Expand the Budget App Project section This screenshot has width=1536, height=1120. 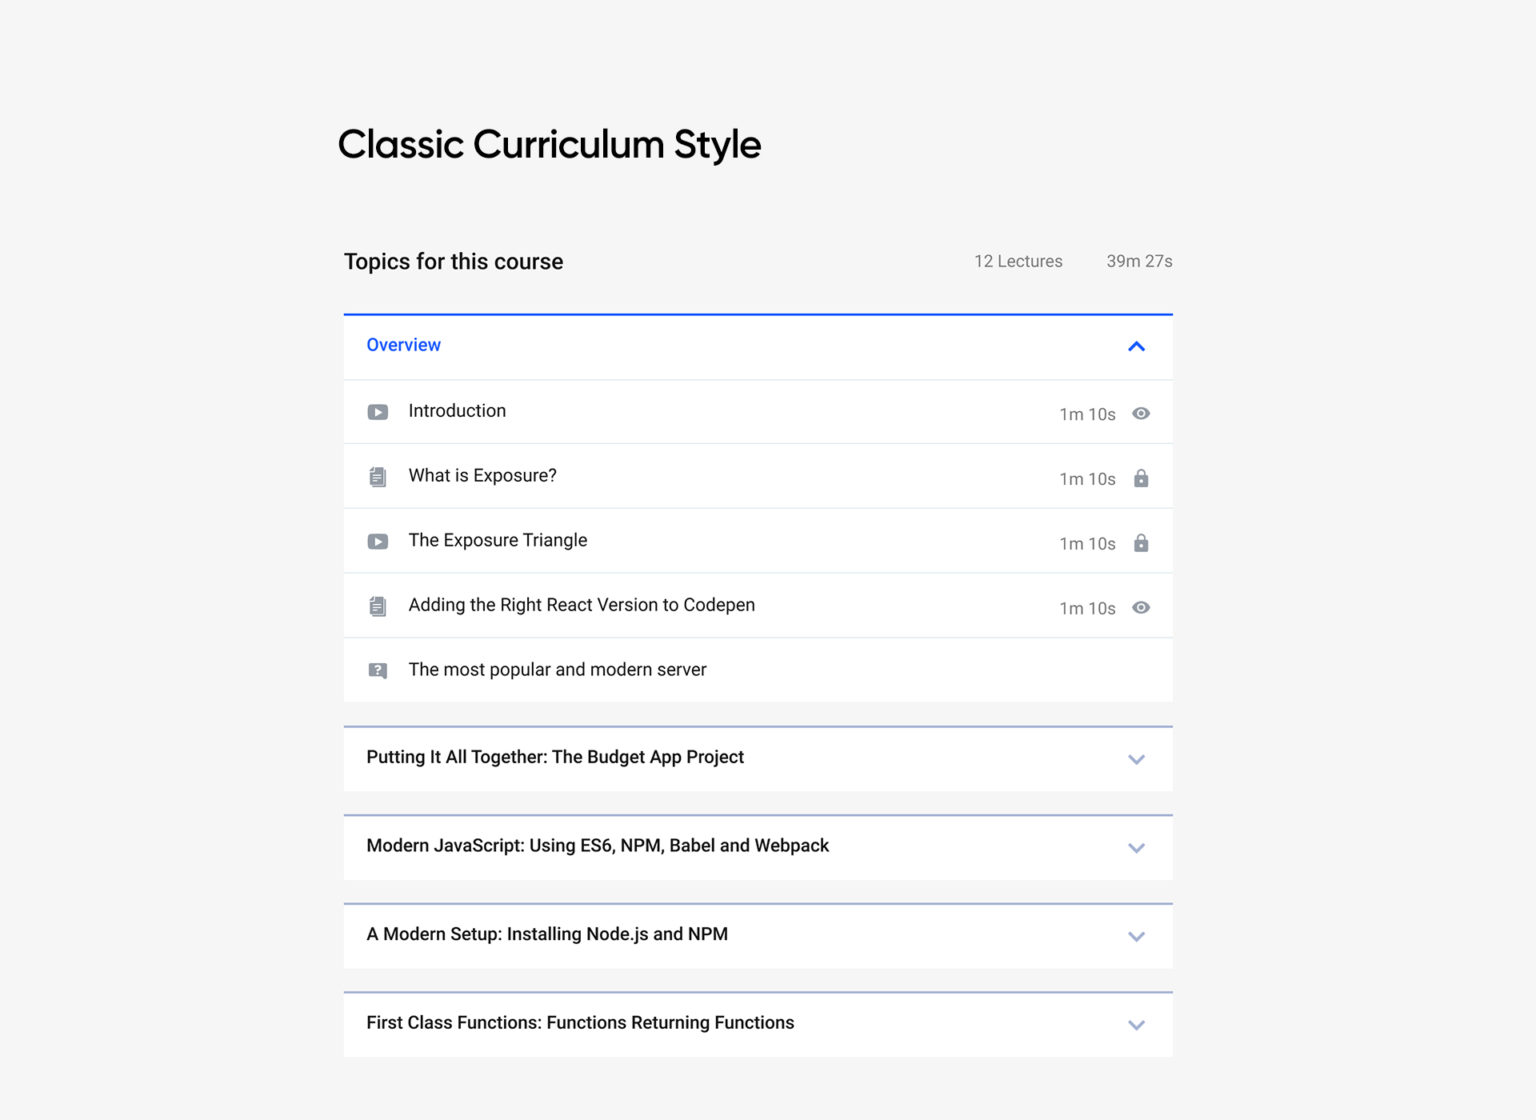(1136, 759)
